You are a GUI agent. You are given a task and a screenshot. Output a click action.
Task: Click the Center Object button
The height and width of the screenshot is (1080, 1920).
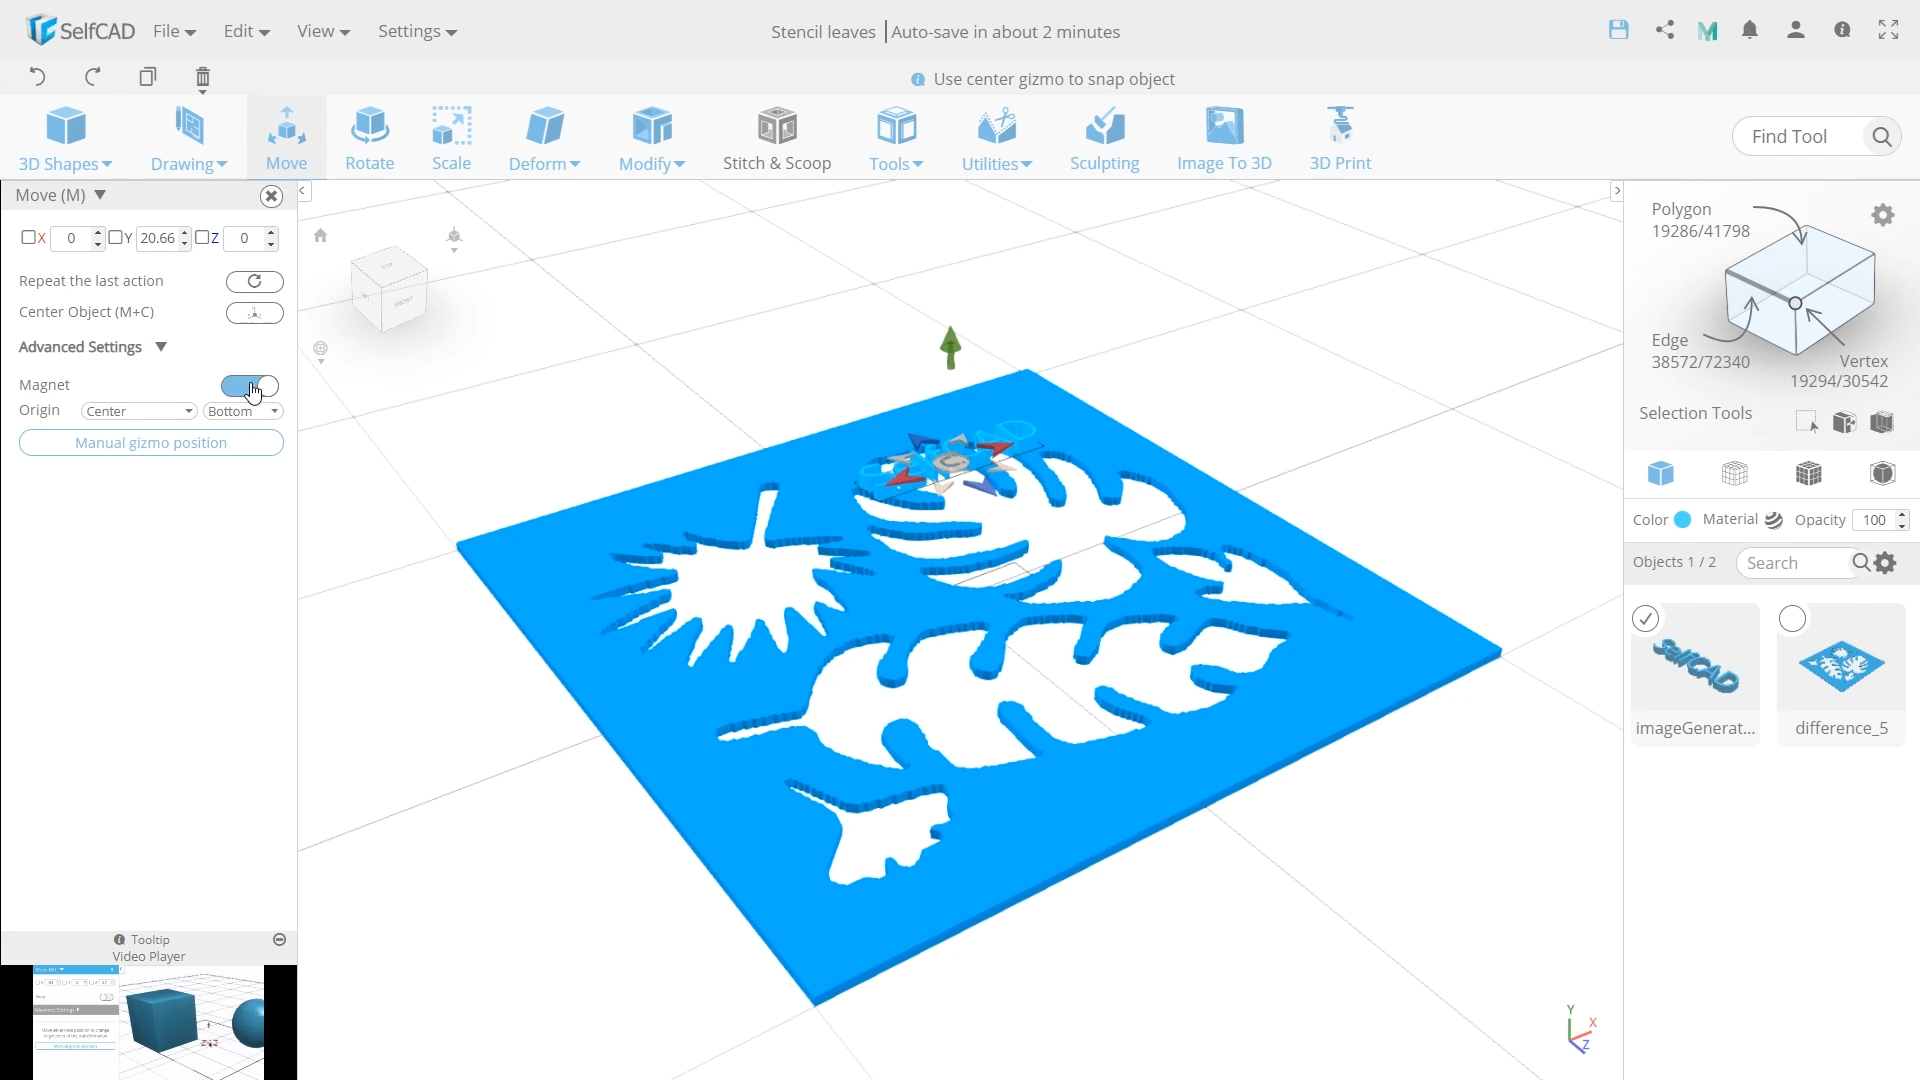point(255,313)
